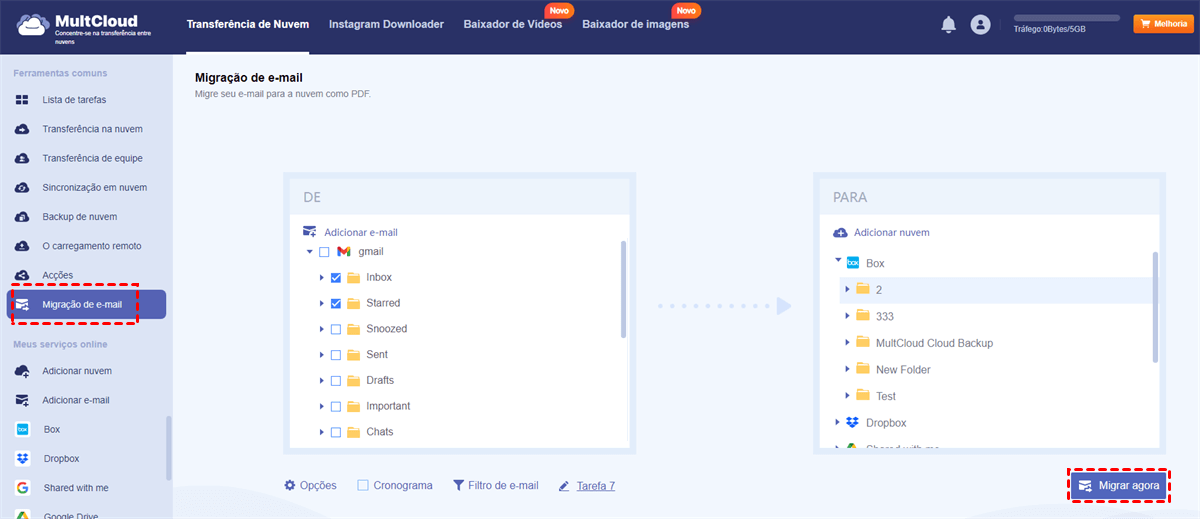Select the 333 folder in Box
The width and height of the screenshot is (1200, 519).
coord(996,315)
